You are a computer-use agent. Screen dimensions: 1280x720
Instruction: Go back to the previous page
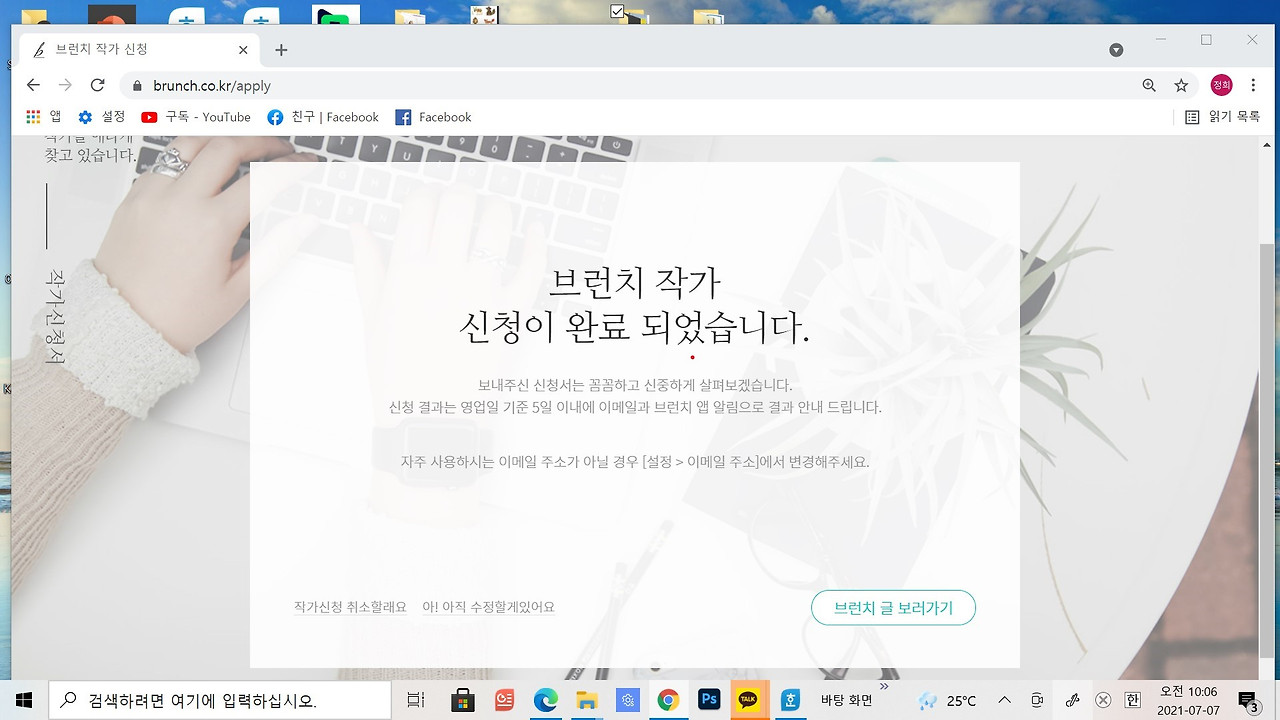tap(33, 85)
